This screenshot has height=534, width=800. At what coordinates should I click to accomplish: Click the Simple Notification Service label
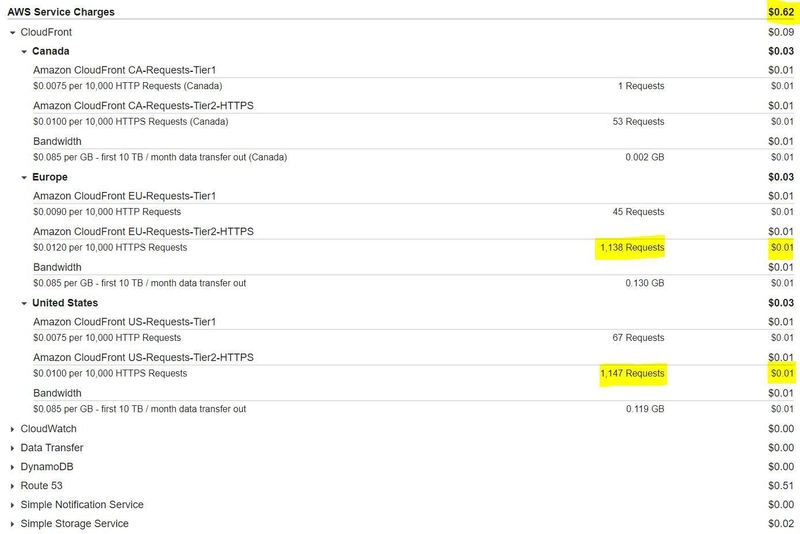(82, 504)
